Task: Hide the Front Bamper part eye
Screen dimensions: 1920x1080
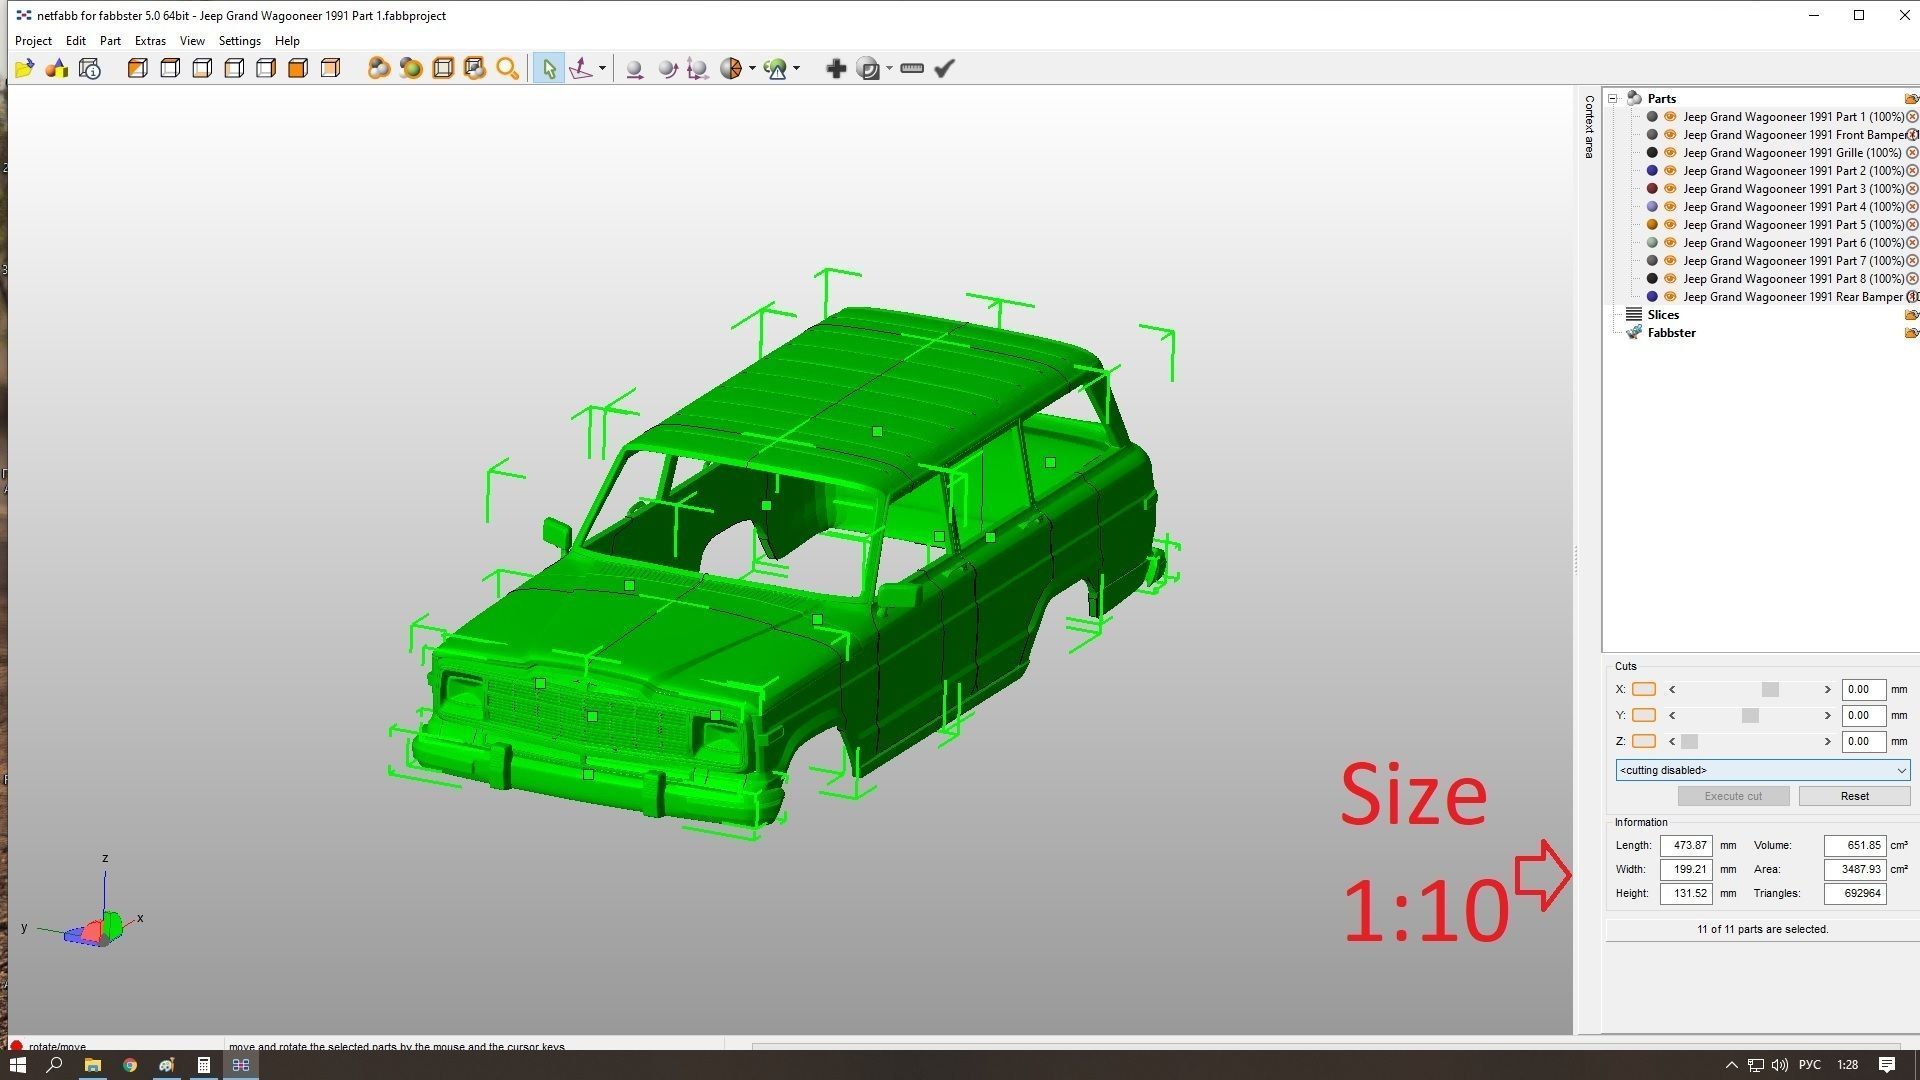Action: (x=1669, y=134)
